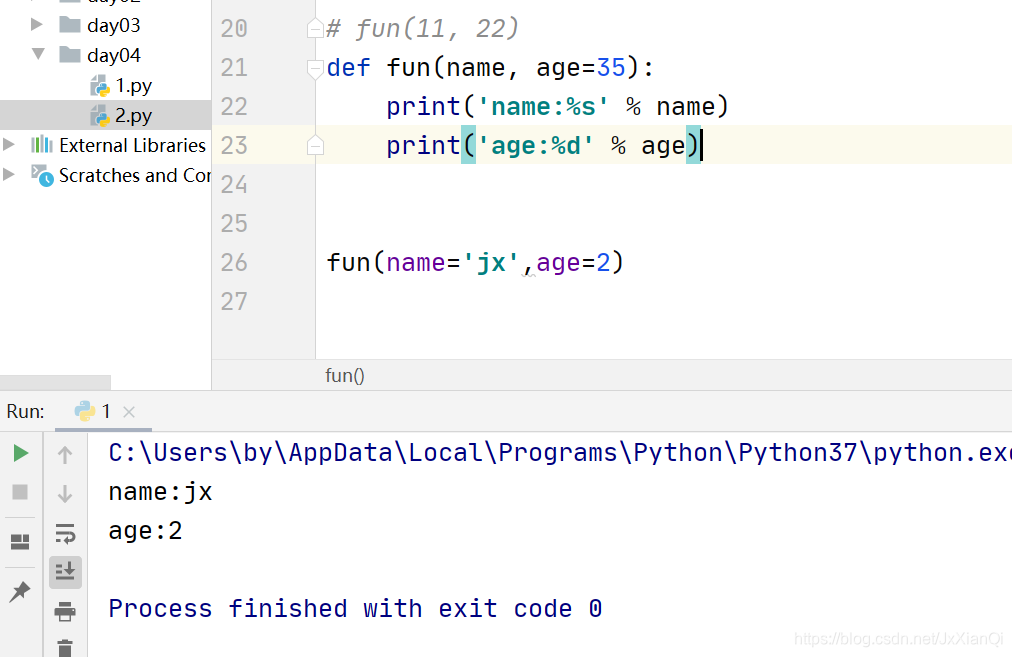Image resolution: width=1012 pixels, height=657 pixels.
Task: Click the Restore Layout icon in Run panel
Action: click(x=20, y=541)
